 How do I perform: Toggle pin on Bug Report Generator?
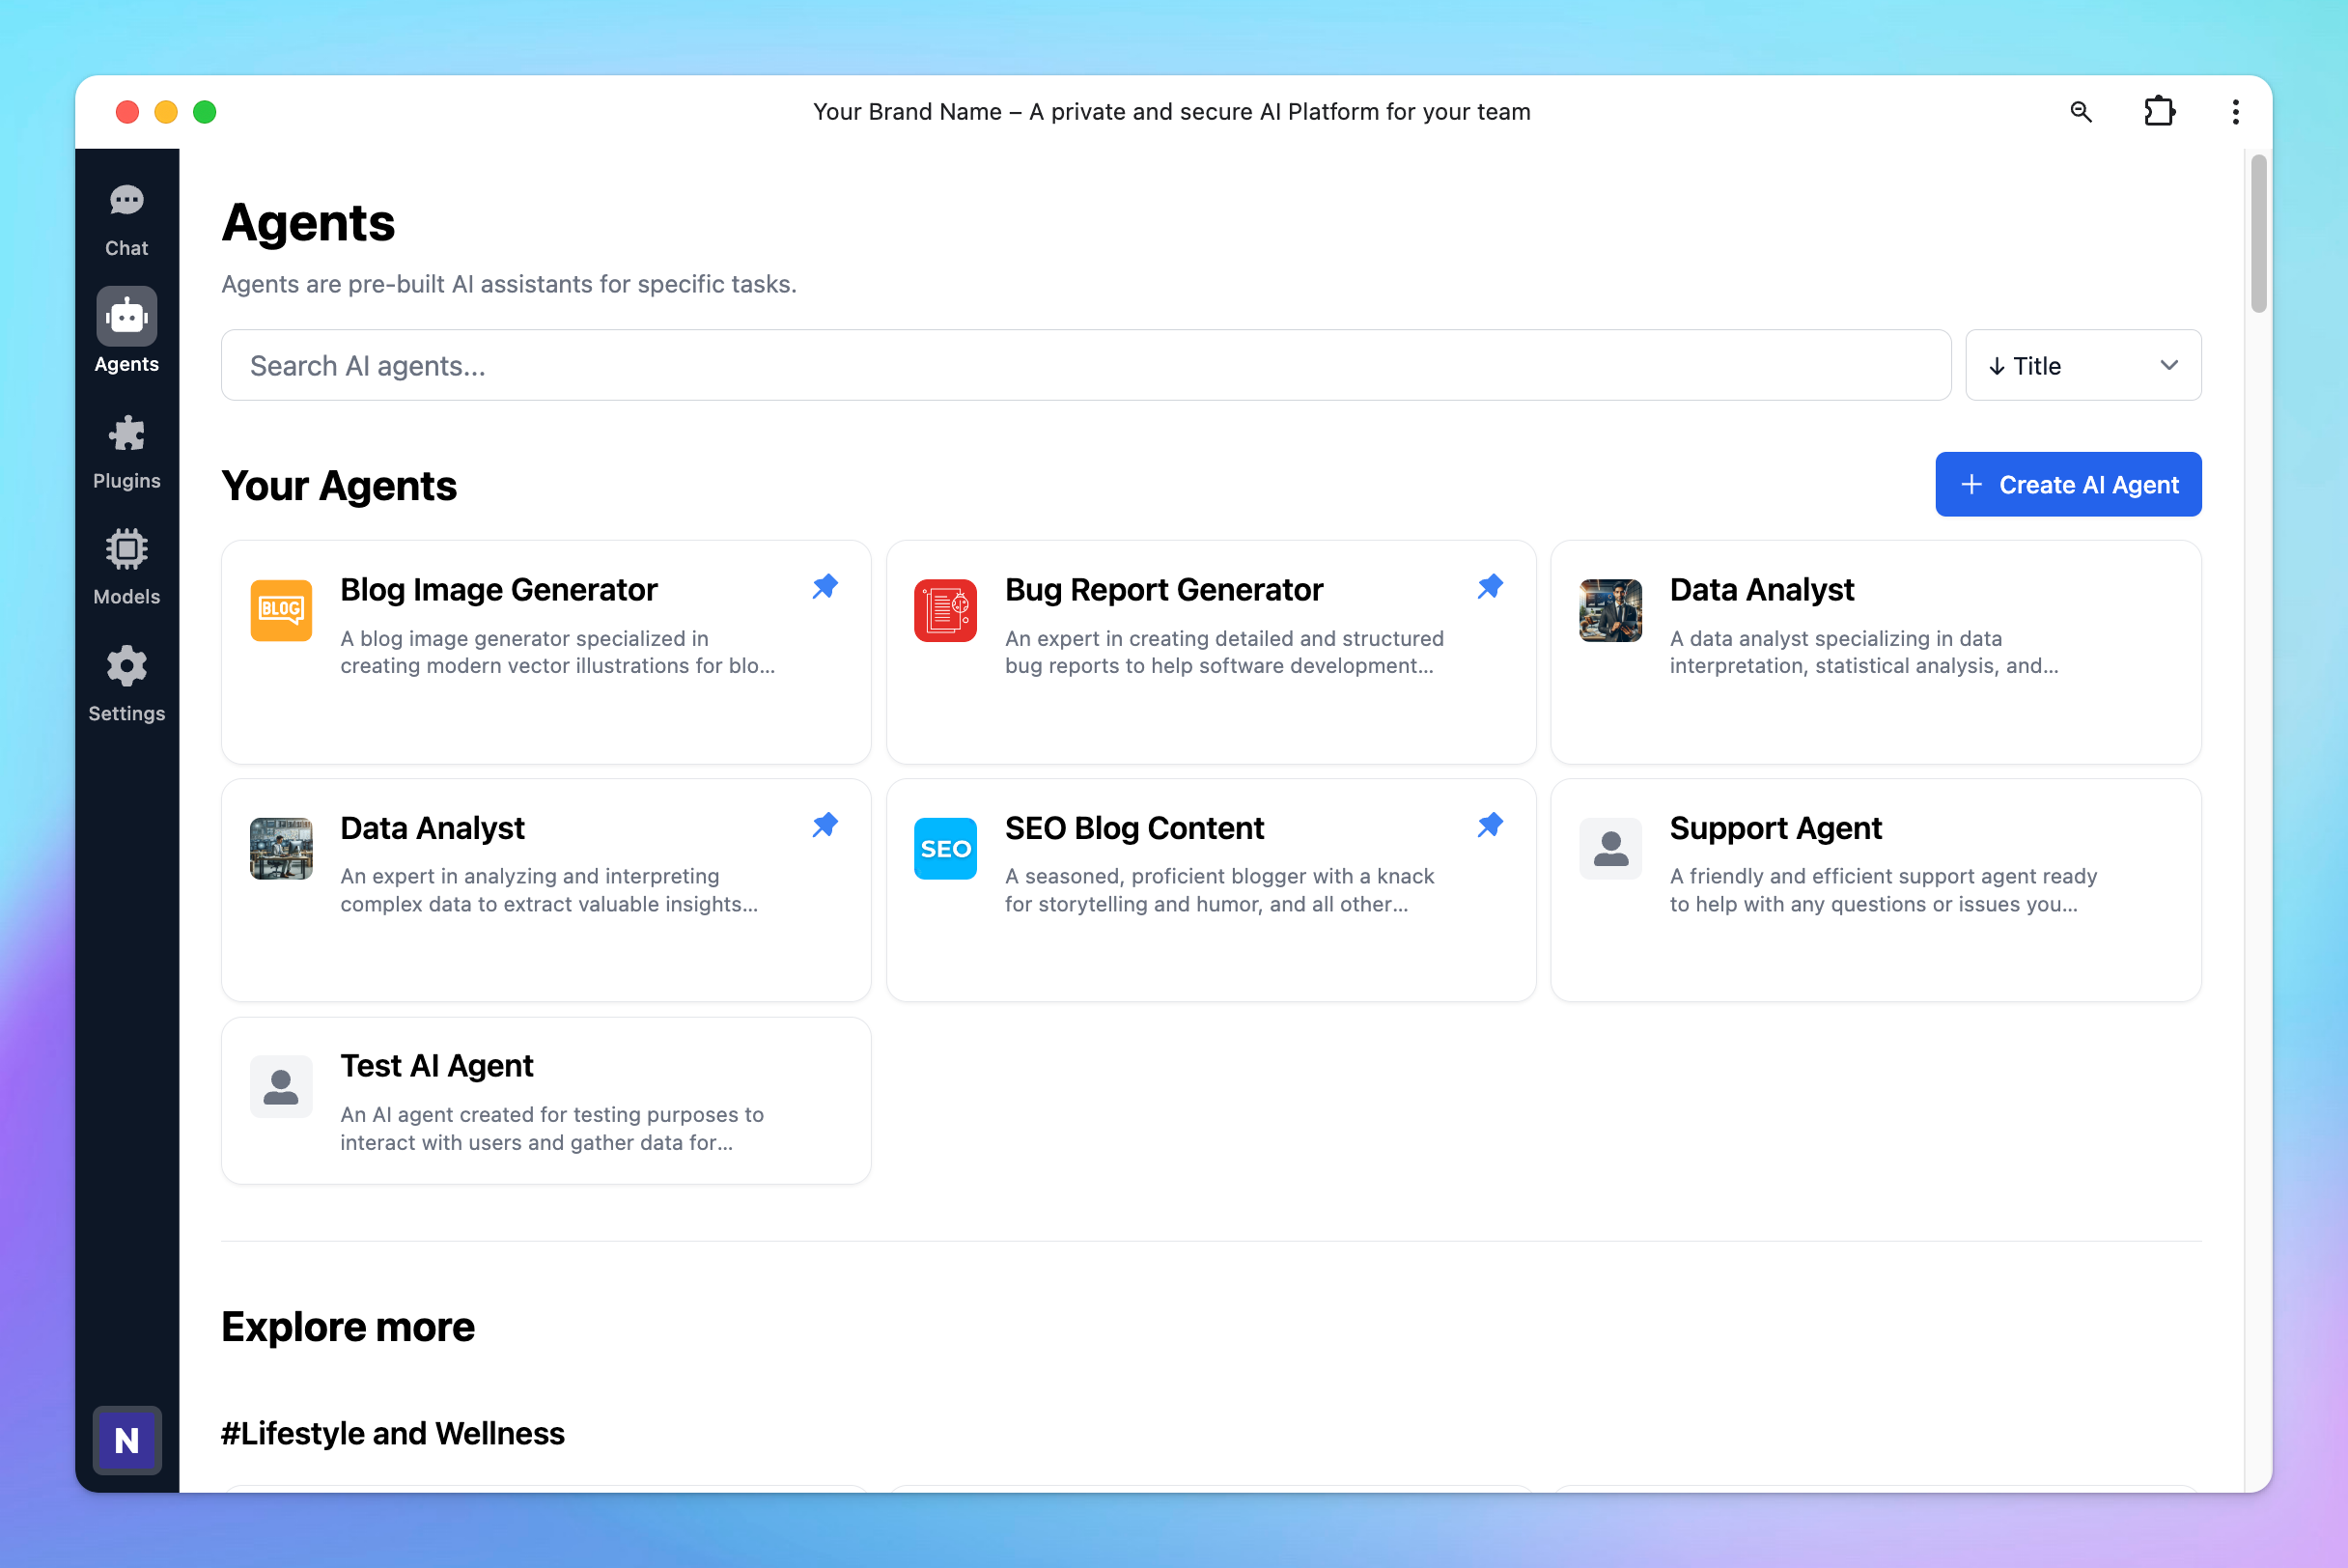tap(1491, 586)
